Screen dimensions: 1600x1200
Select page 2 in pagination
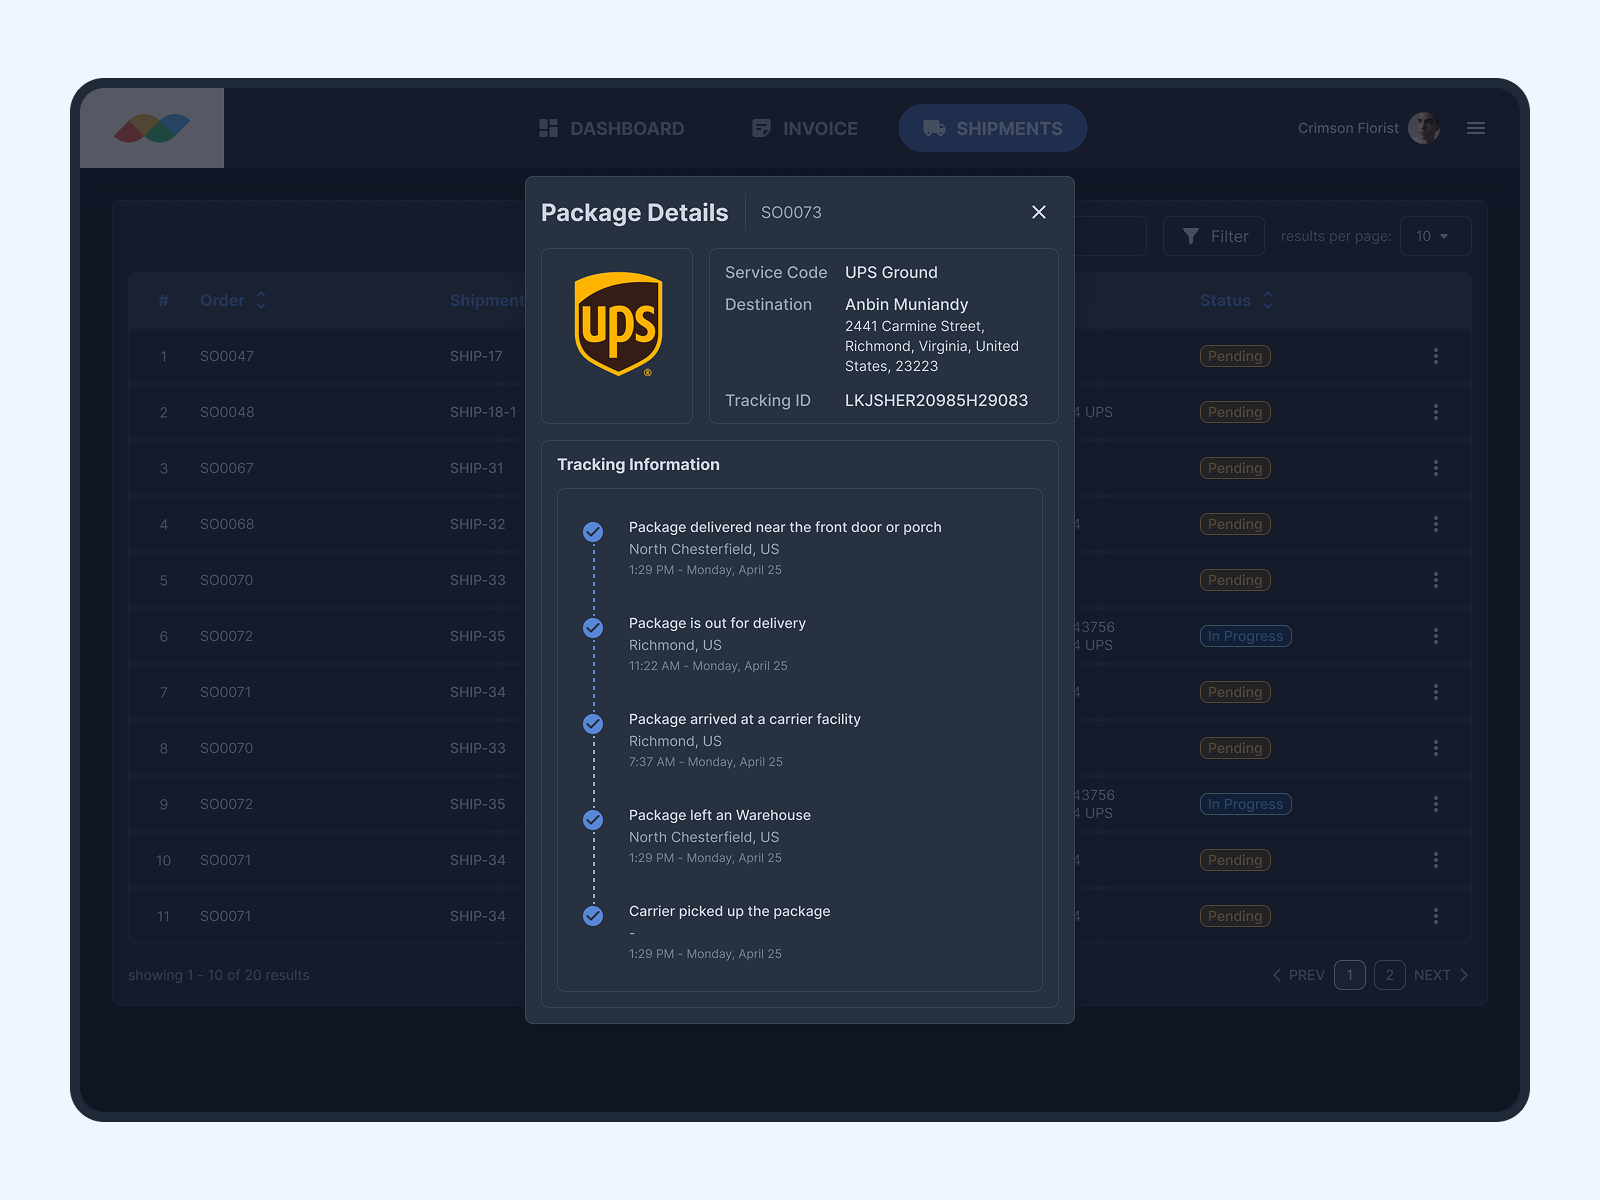pyautogui.click(x=1390, y=975)
